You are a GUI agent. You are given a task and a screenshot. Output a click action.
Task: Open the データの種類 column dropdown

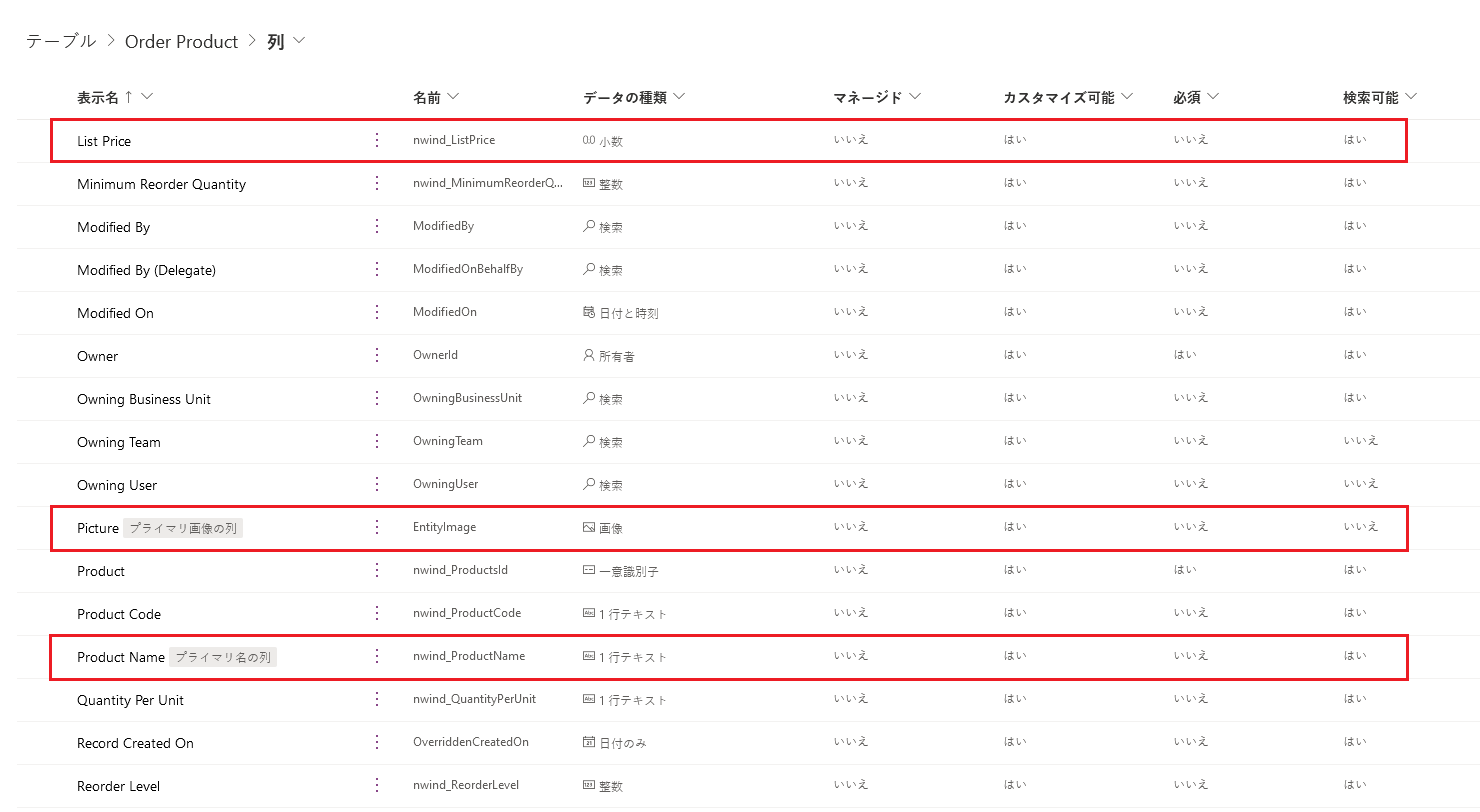(680, 97)
